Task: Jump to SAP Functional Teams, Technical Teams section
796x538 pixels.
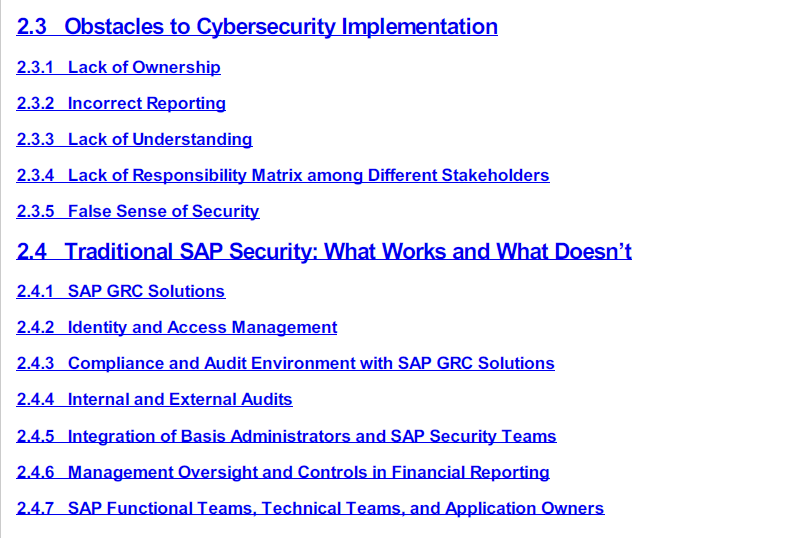Action: click(335, 508)
